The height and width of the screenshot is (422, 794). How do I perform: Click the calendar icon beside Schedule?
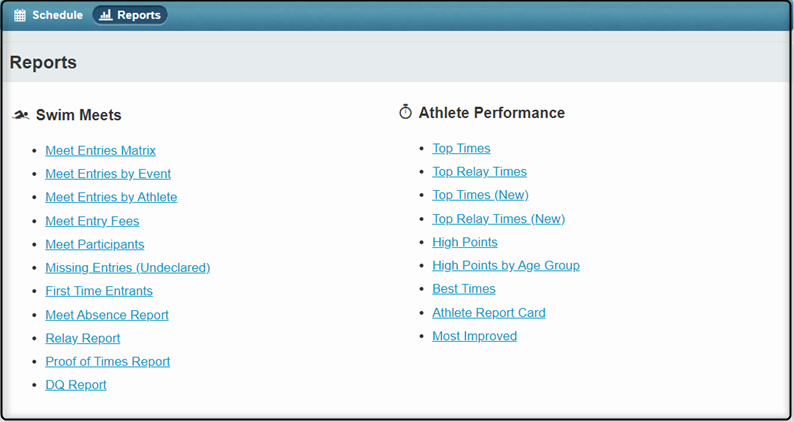pyautogui.click(x=20, y=15)
